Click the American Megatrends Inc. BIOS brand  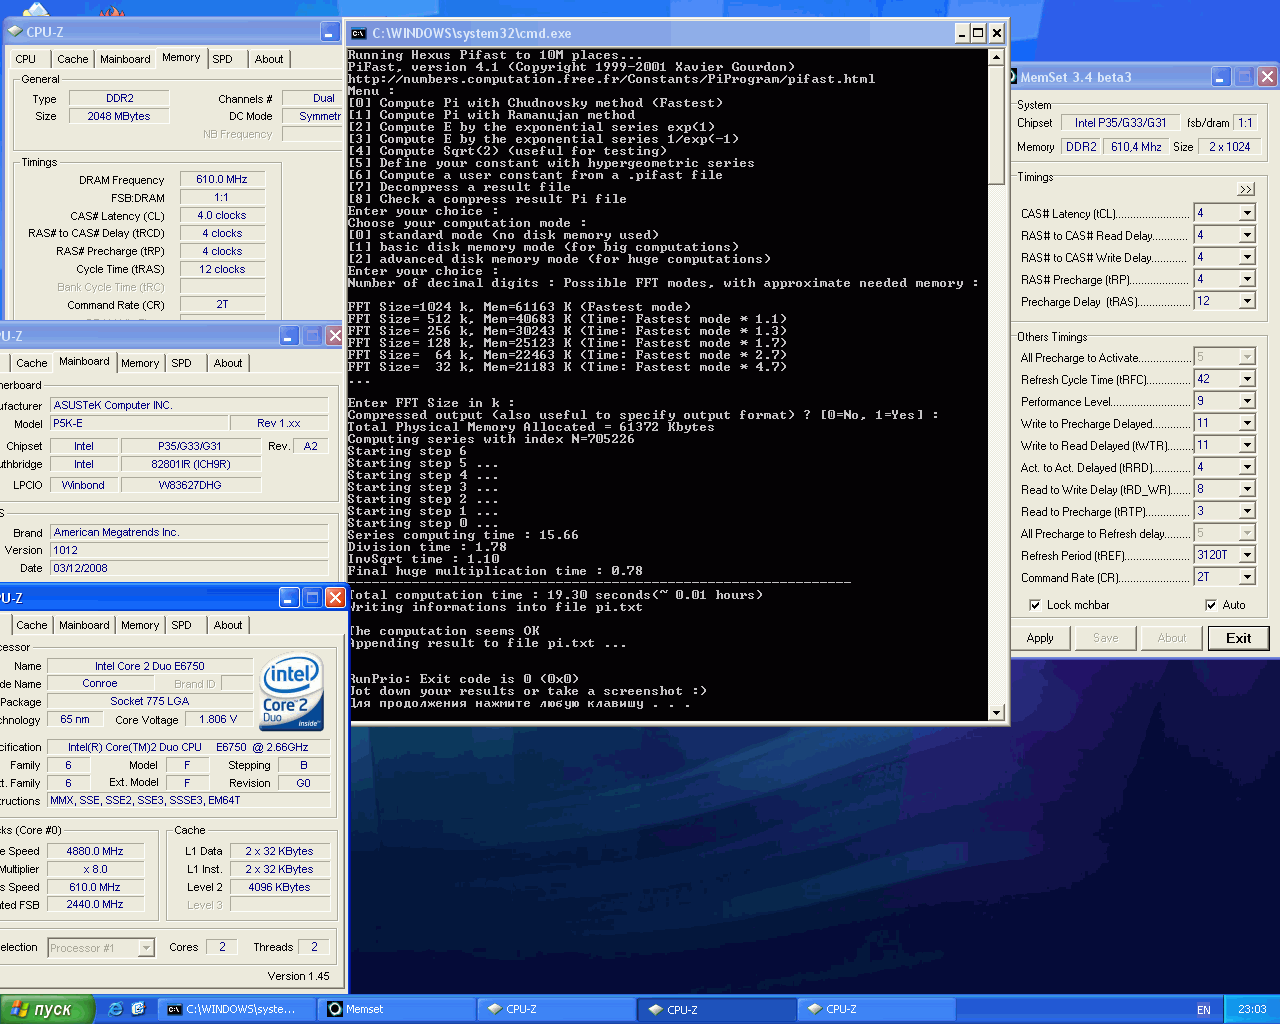pos(190,532)
